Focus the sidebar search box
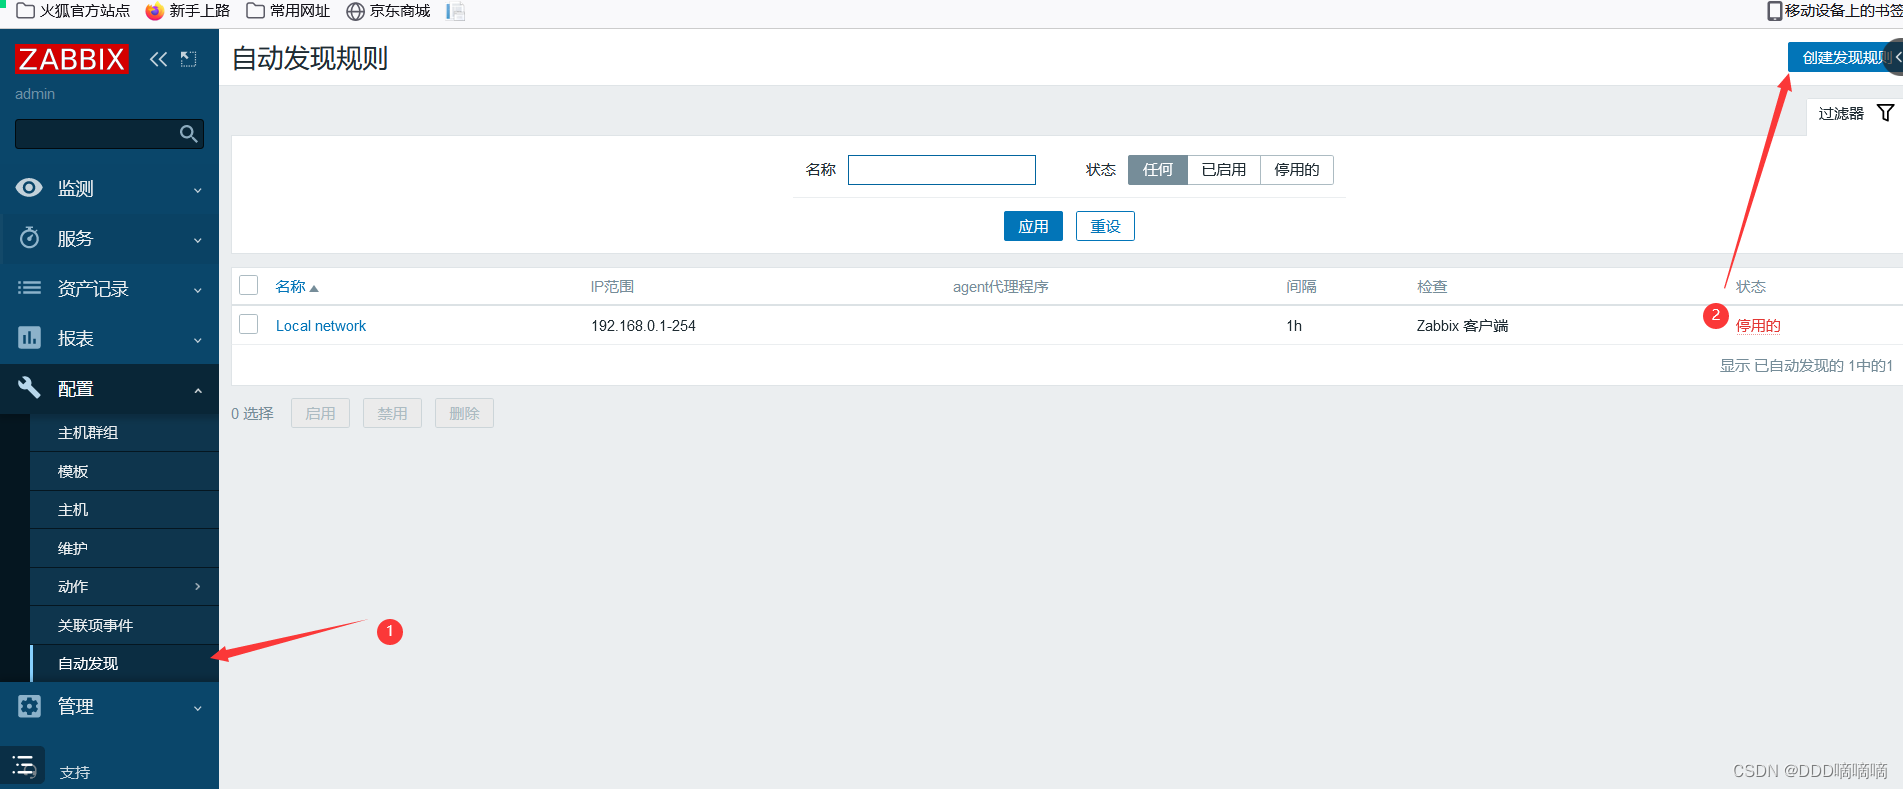Screen dimensions: 1903x789 pyautogui.click(x=109, y=134)
